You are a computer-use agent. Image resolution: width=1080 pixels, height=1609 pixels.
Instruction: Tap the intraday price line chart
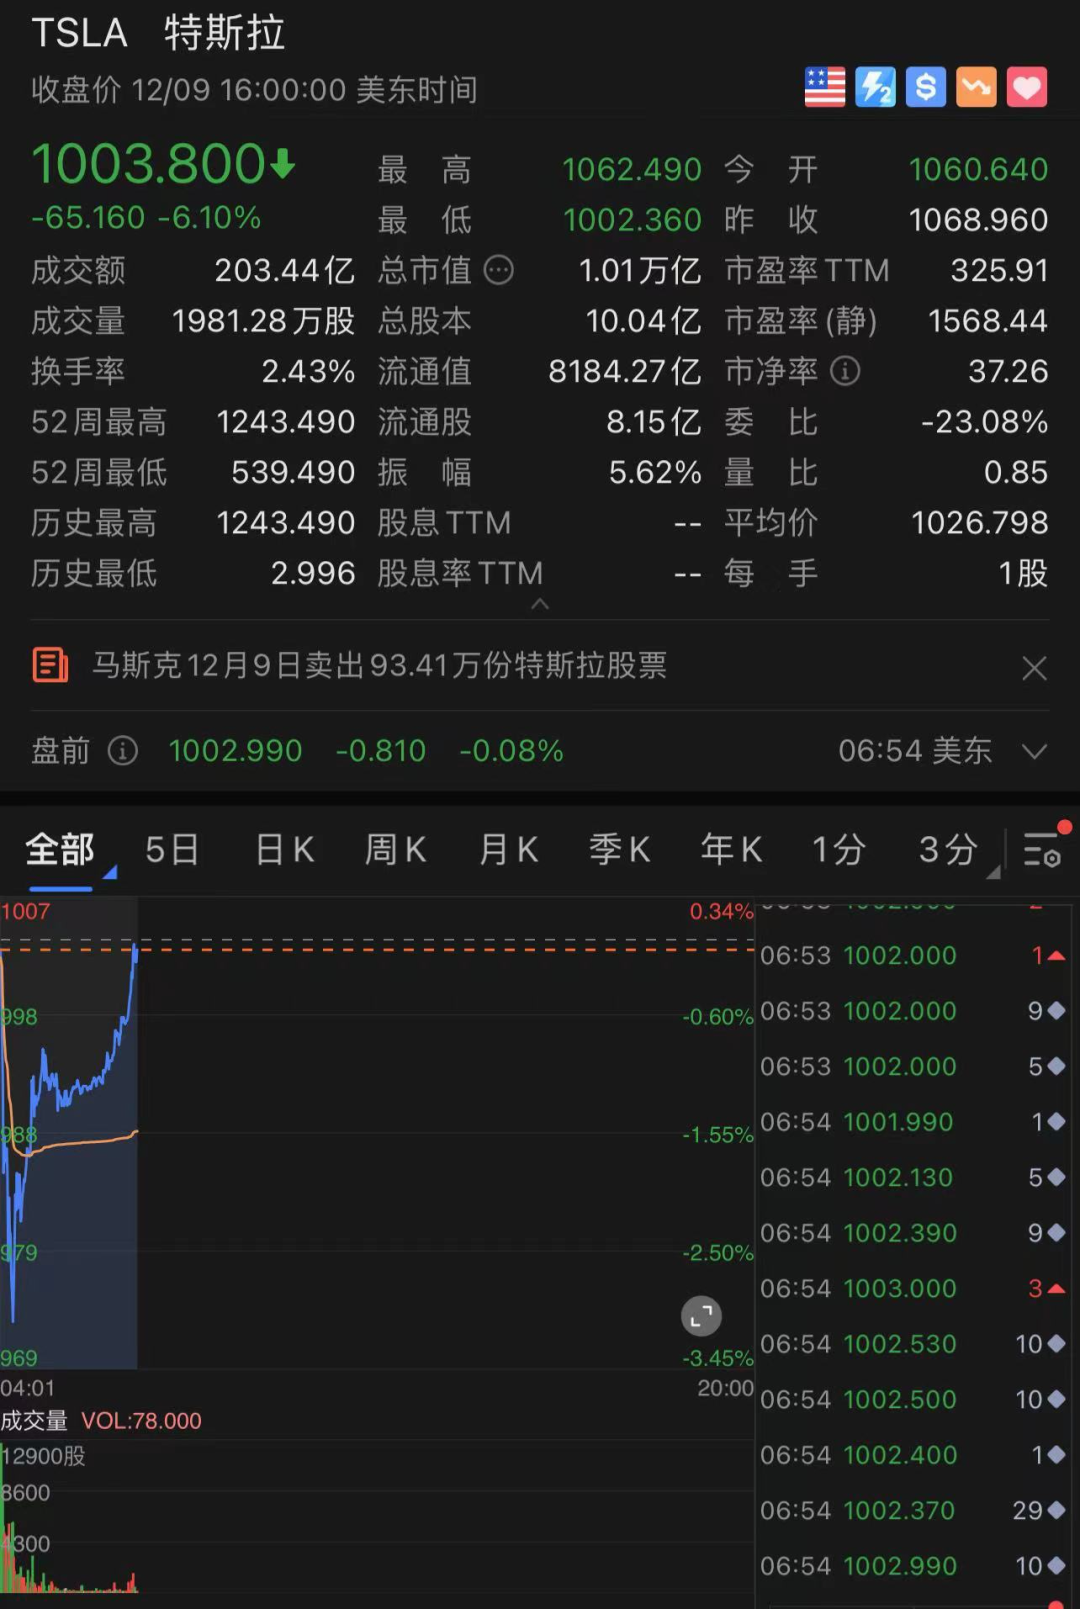(x=377, y=1132)
